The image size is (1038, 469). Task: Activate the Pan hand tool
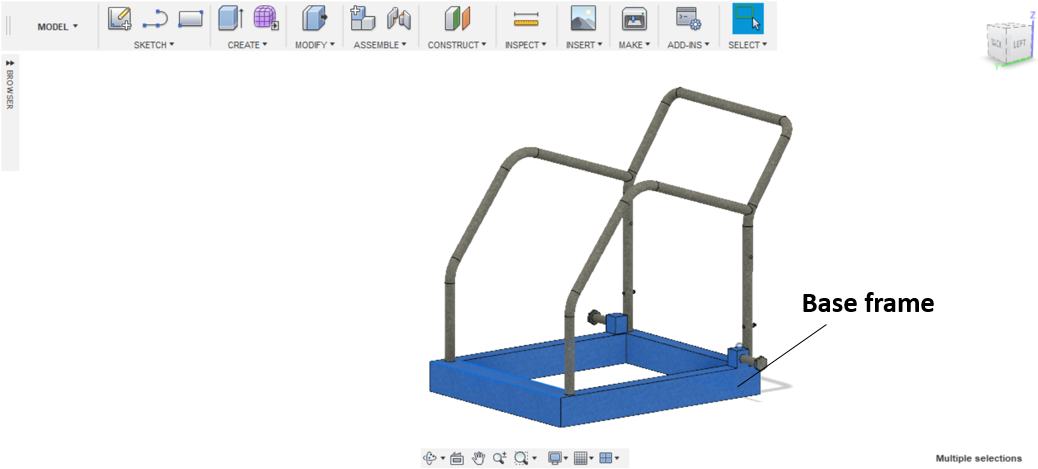(479, 458)
